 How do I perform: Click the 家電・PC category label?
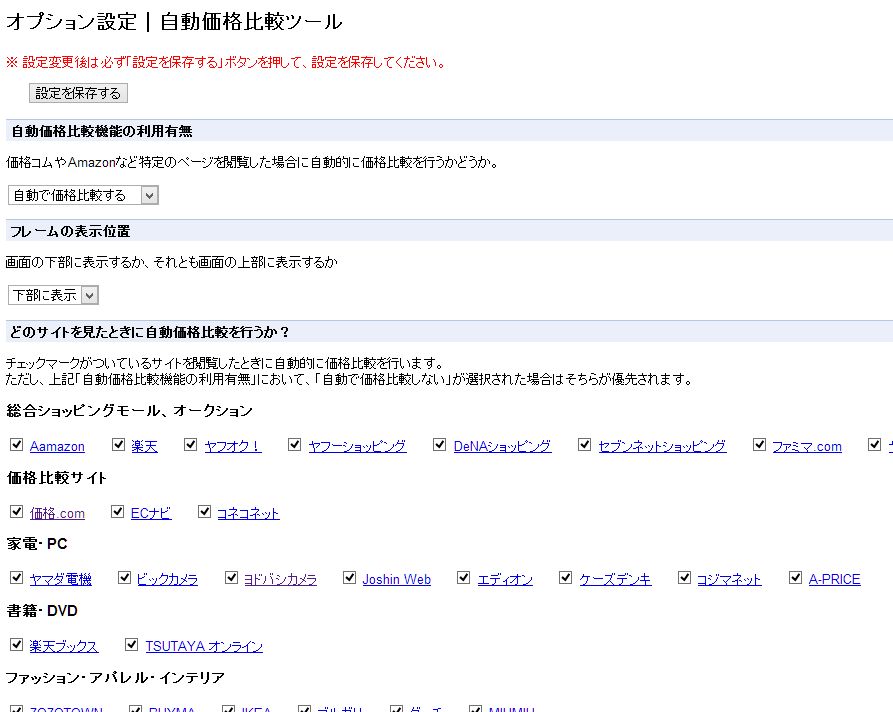[x=37, y=544]
